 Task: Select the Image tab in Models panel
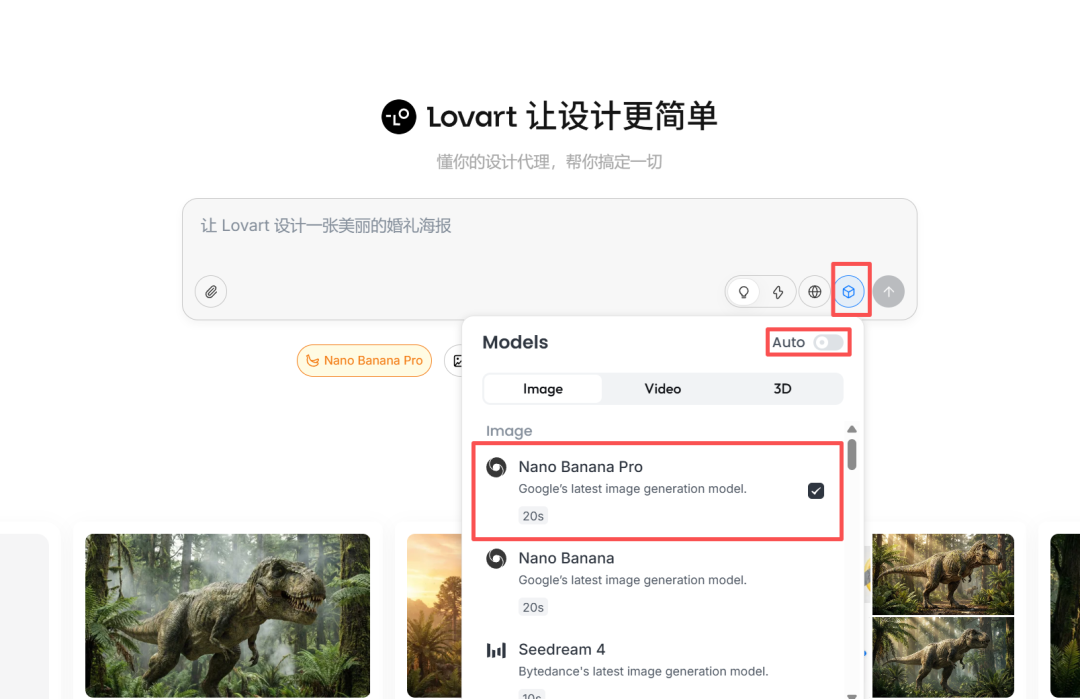pyautogui.click(x=543, y=389)
